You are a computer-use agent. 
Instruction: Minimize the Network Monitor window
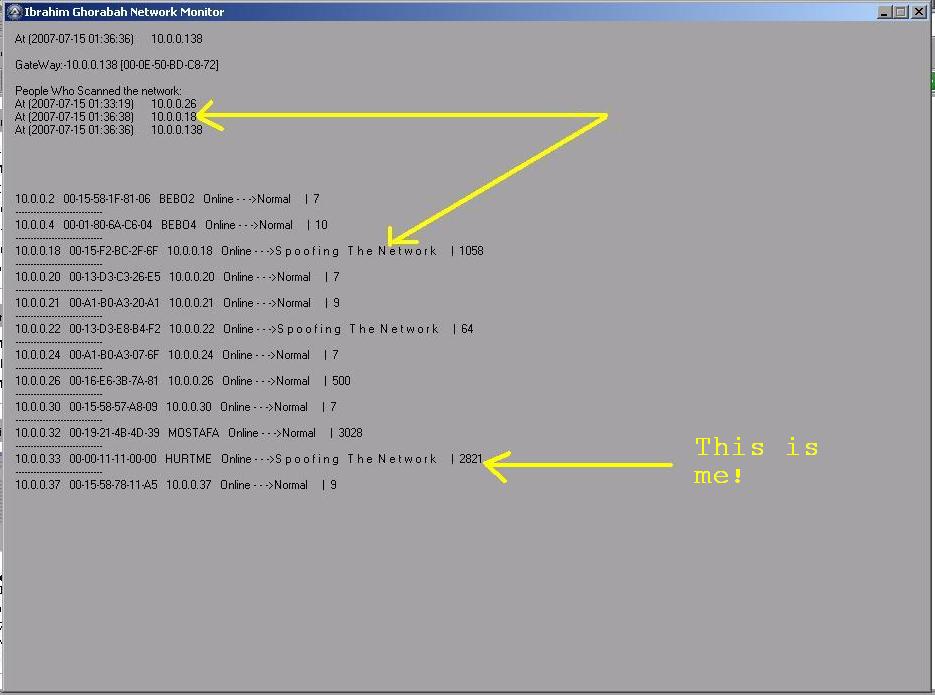[885, 12]
